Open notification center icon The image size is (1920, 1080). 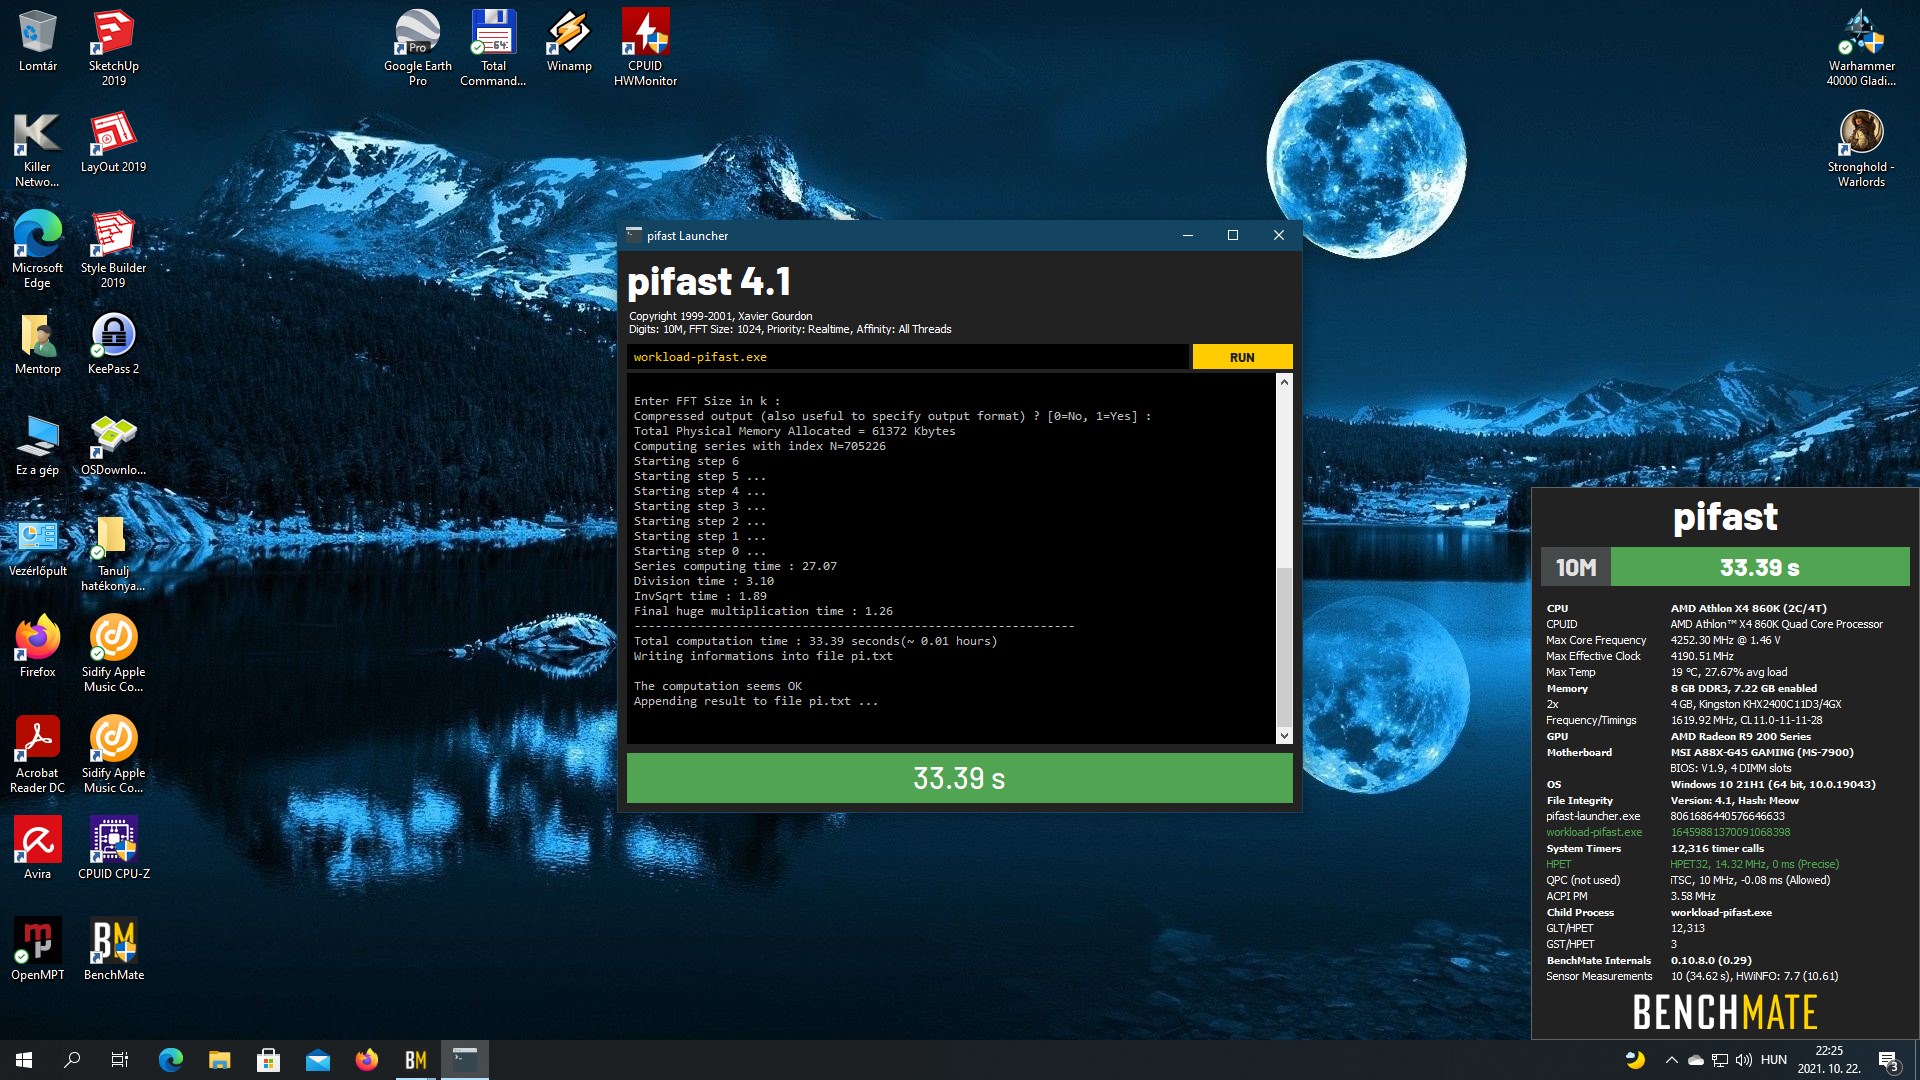pos(1888,1060)
